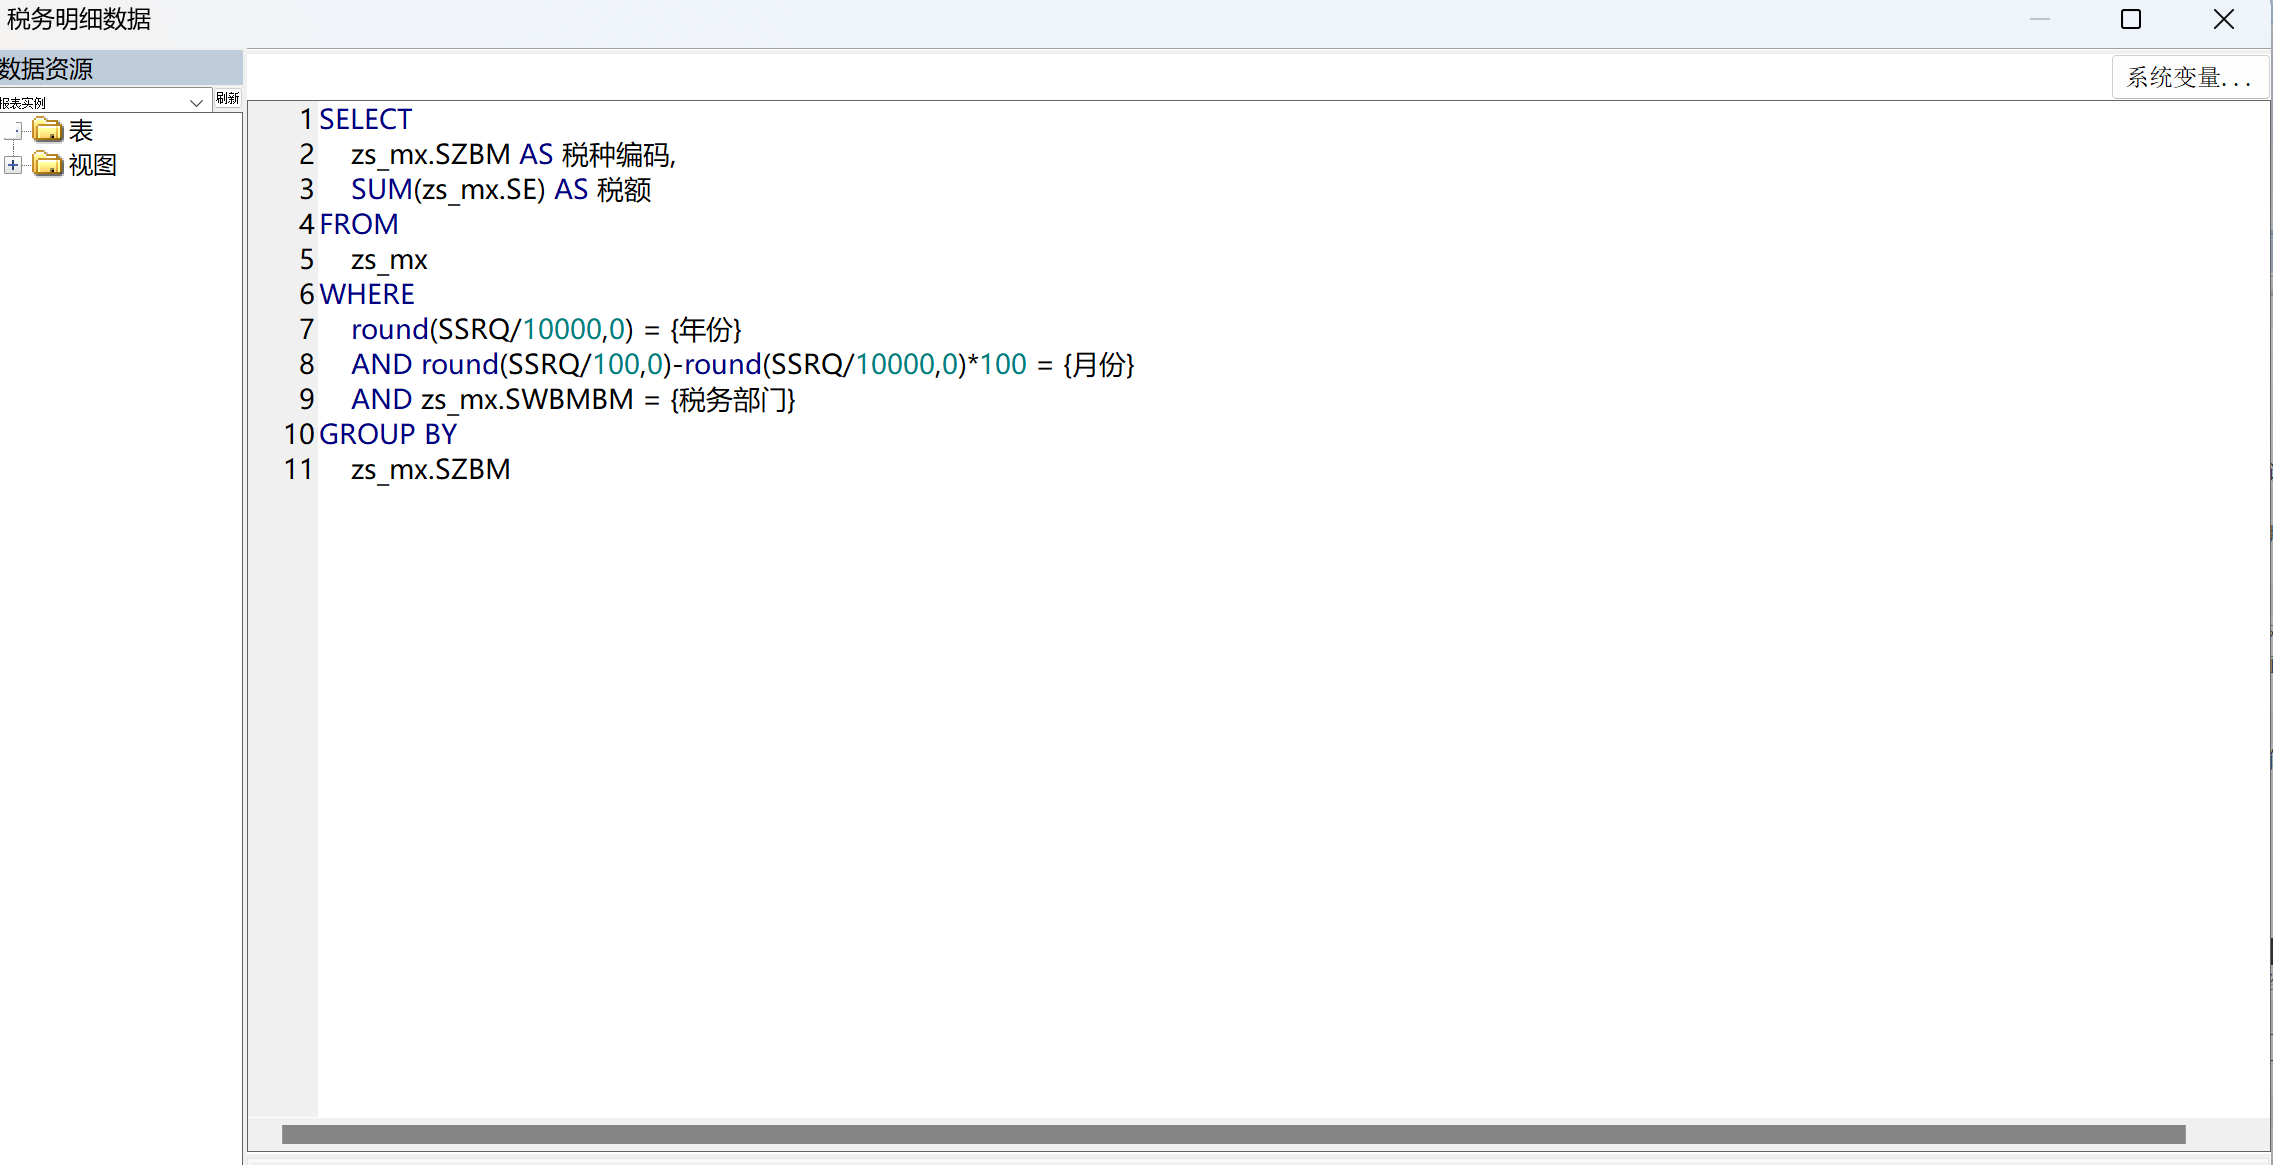Open the 报表实例 dropdown list
The height and width of the screenshot is (1165, 2273).
click(x=196, y=102)
